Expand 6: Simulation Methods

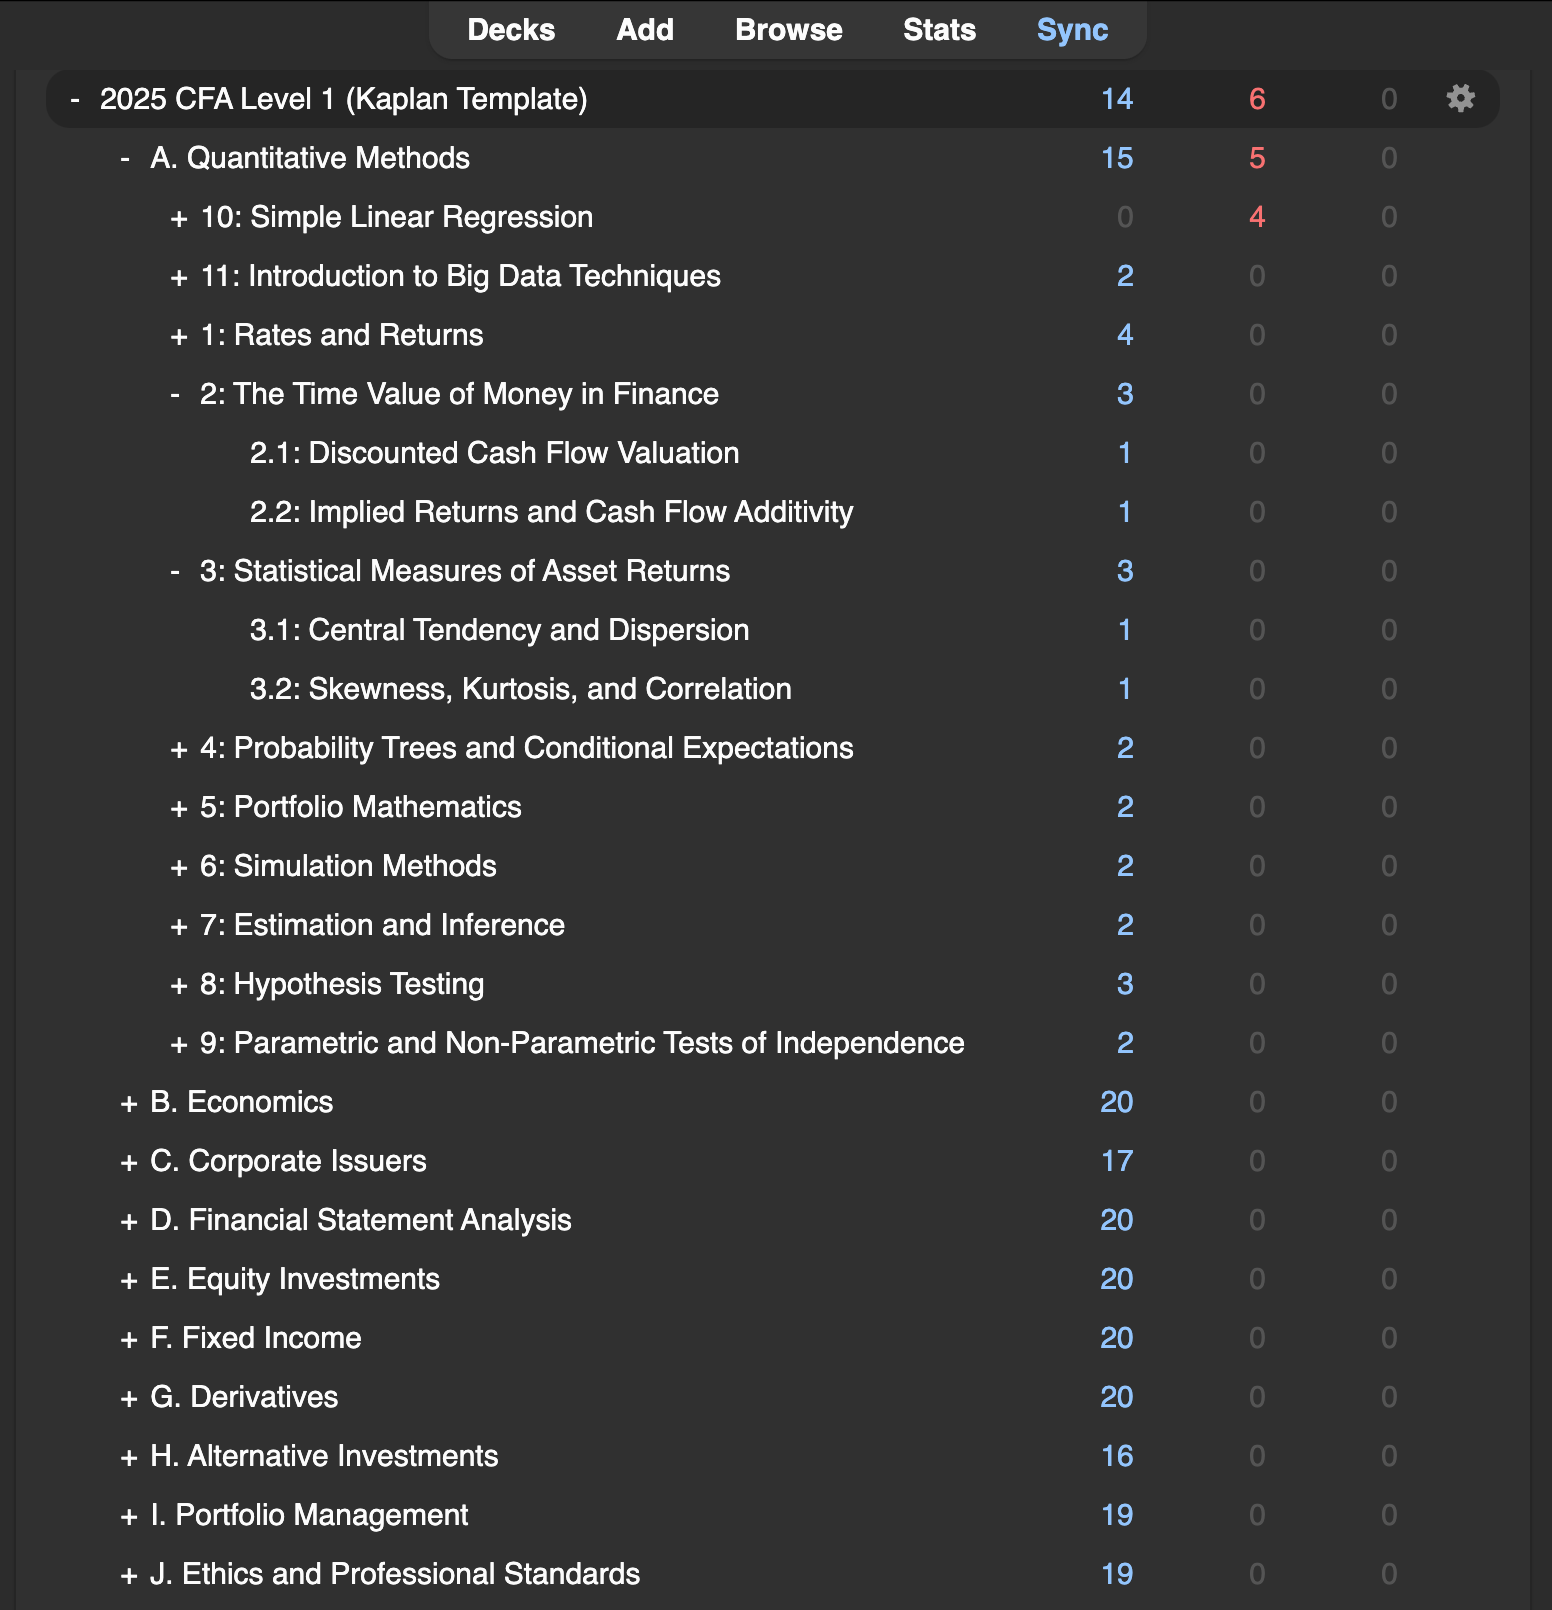click(179, 867)
